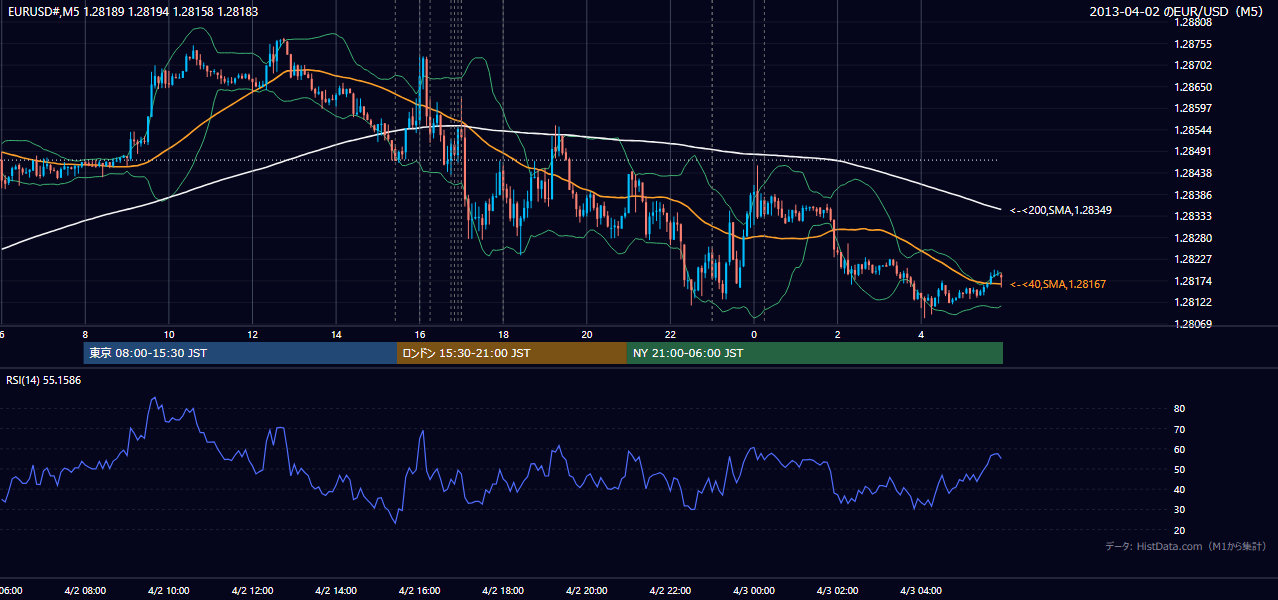Click hour marker 0 under the price chart

754,335
